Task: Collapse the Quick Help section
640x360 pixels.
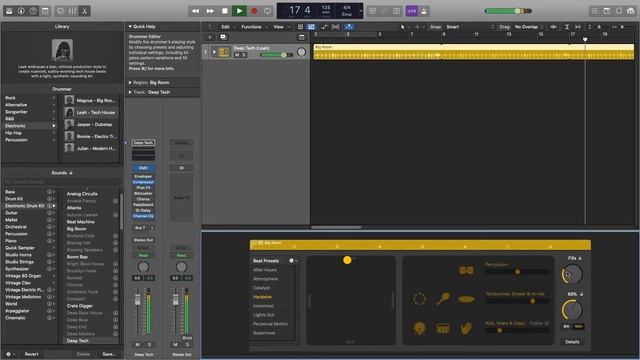Action: (130, 27)
